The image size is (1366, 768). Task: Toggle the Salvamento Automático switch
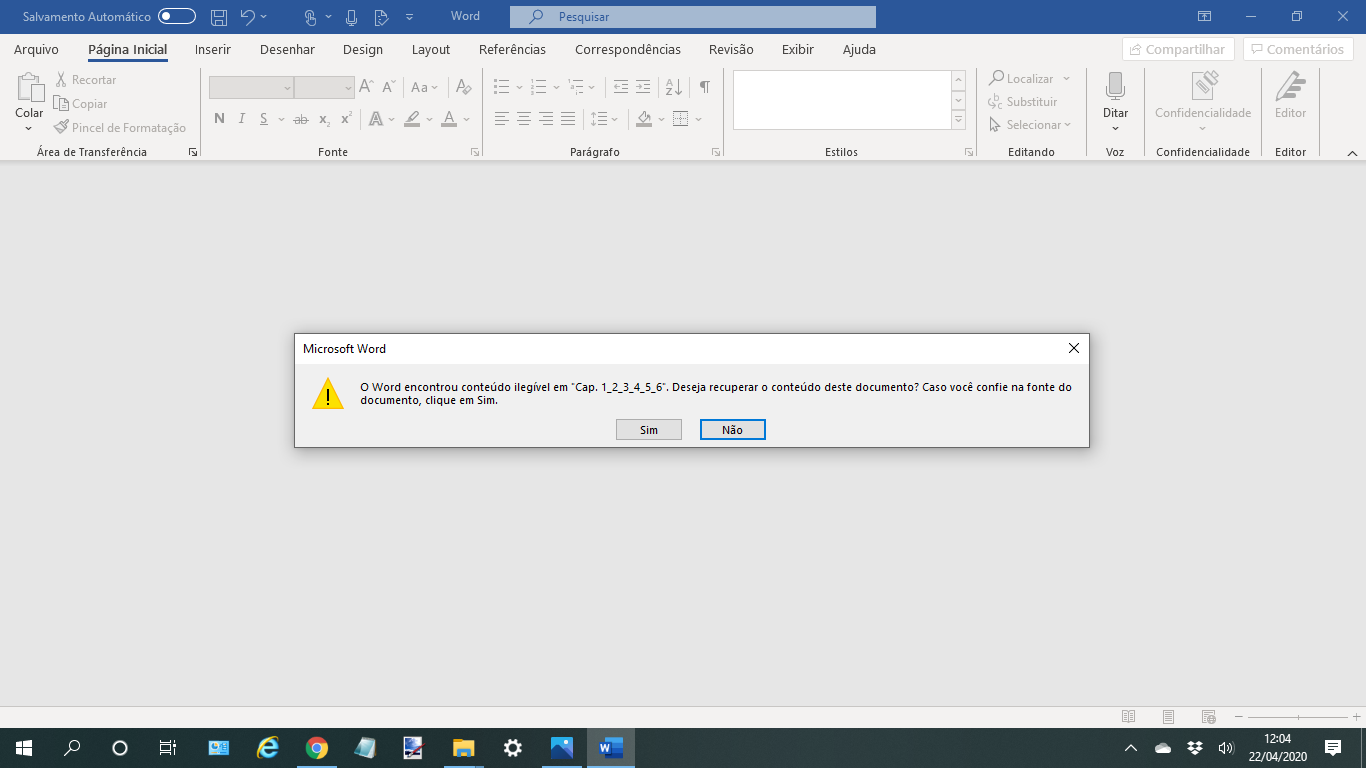(x=177, y=17)
